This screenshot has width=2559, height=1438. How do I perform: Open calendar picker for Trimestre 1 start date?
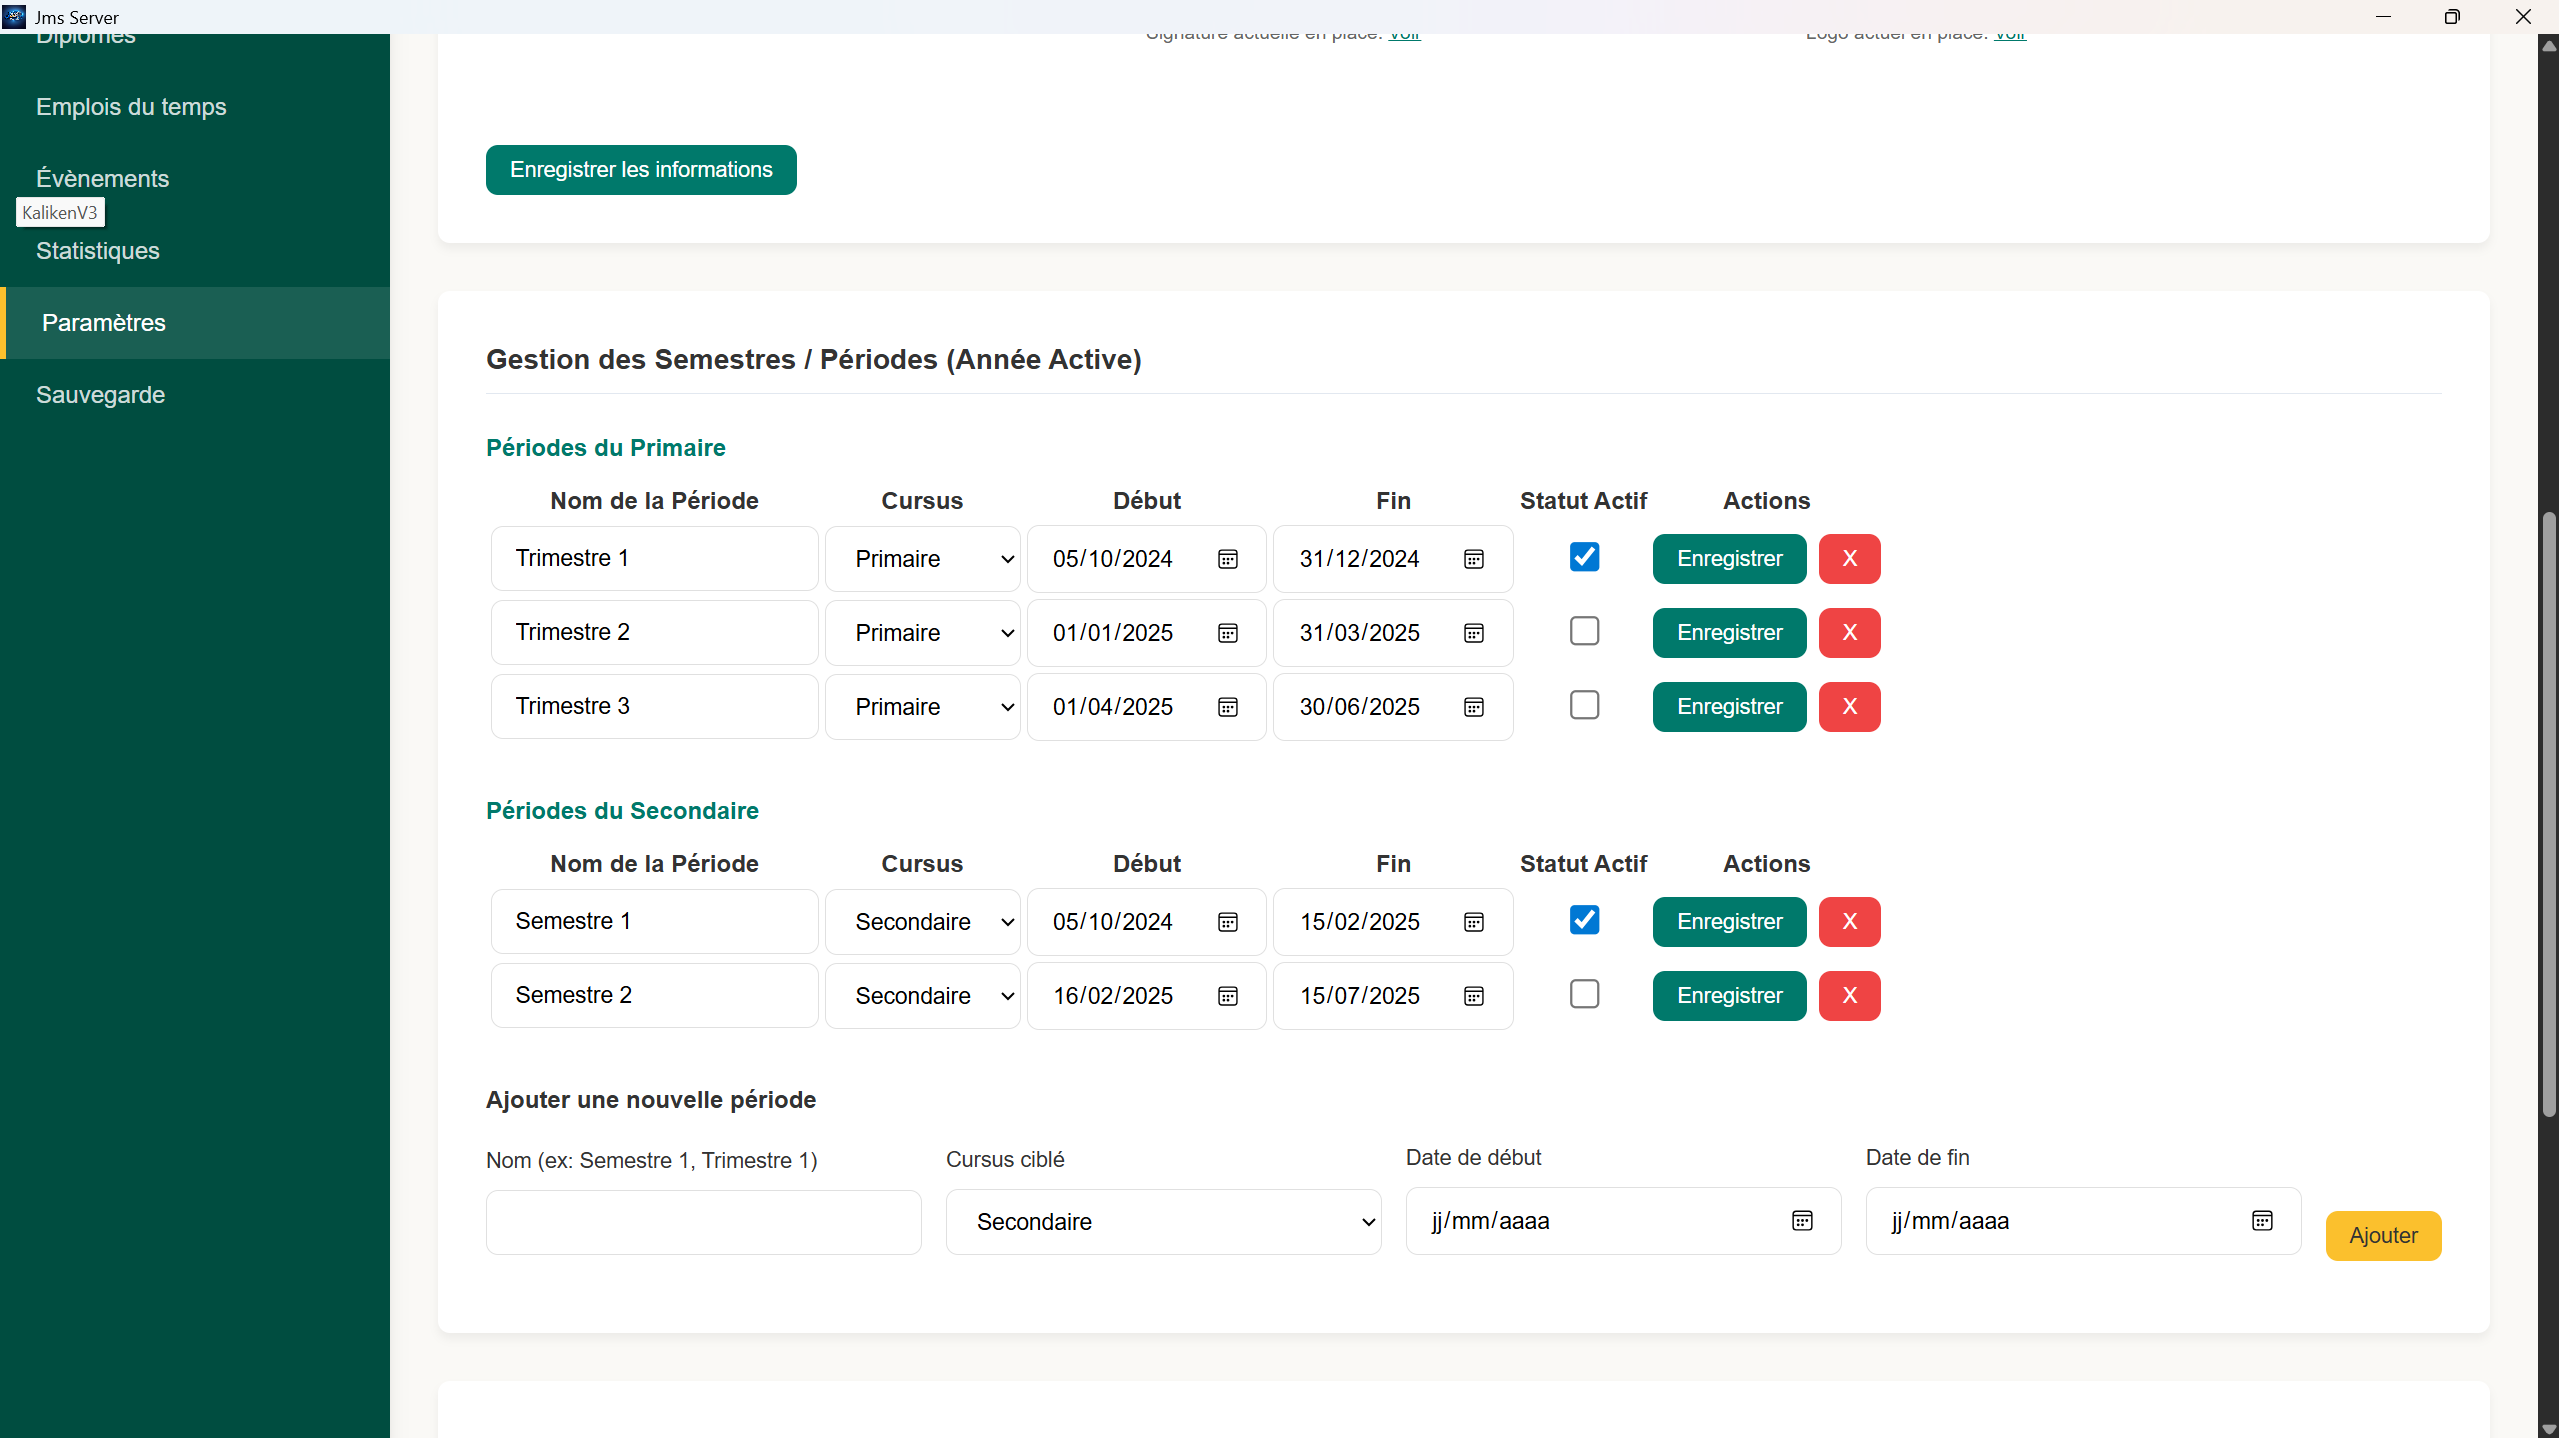[1228, 559]
